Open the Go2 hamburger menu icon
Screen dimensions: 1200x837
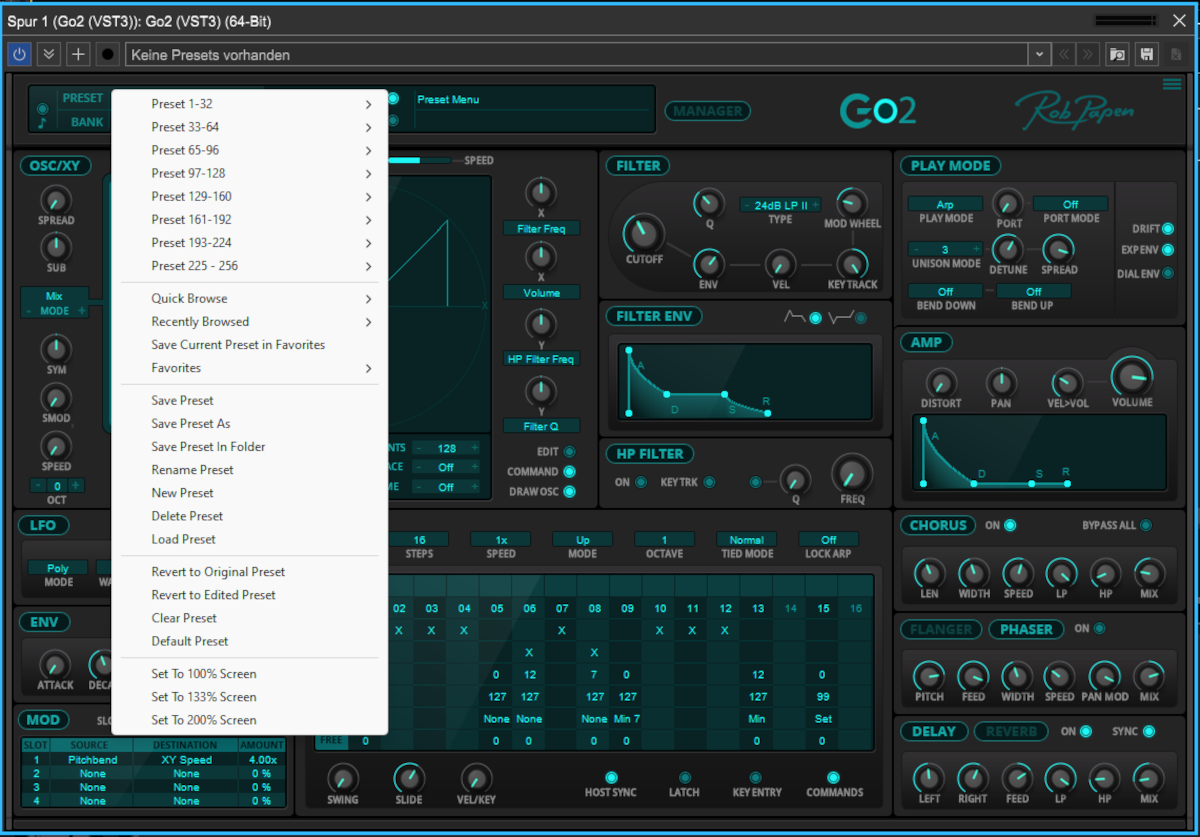[1172, 85]
